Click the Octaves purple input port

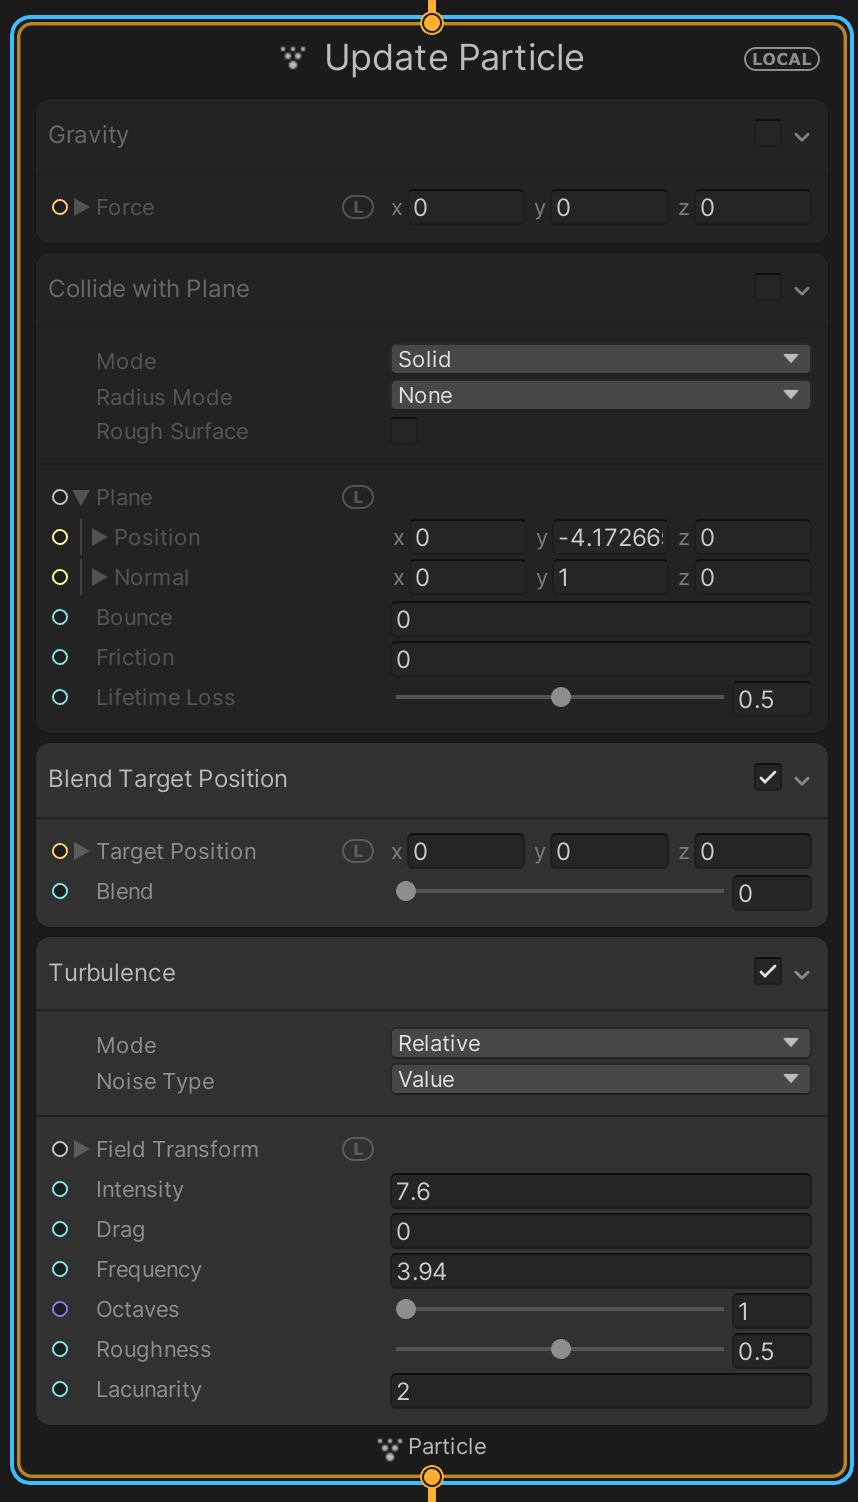(x=60, y=1309)
